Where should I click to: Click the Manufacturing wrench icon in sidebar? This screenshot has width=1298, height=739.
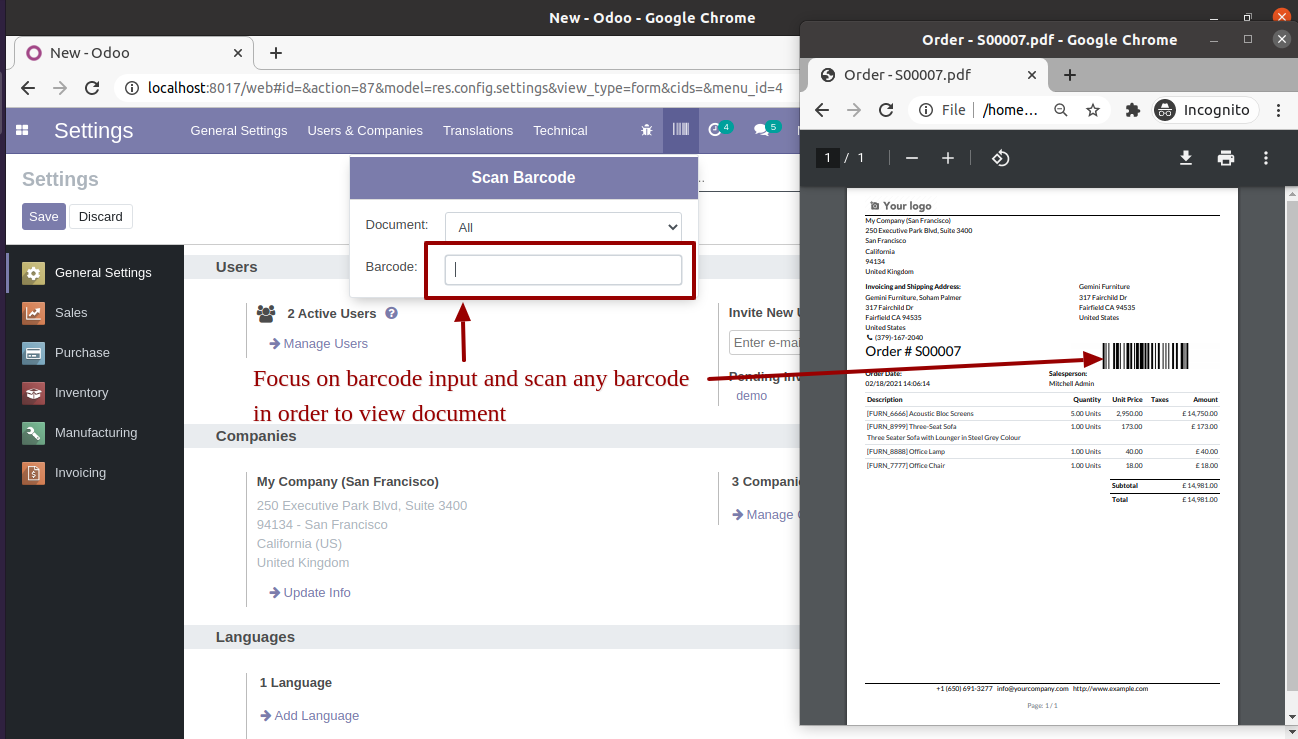pyautogui.click(x=34, y=433)
